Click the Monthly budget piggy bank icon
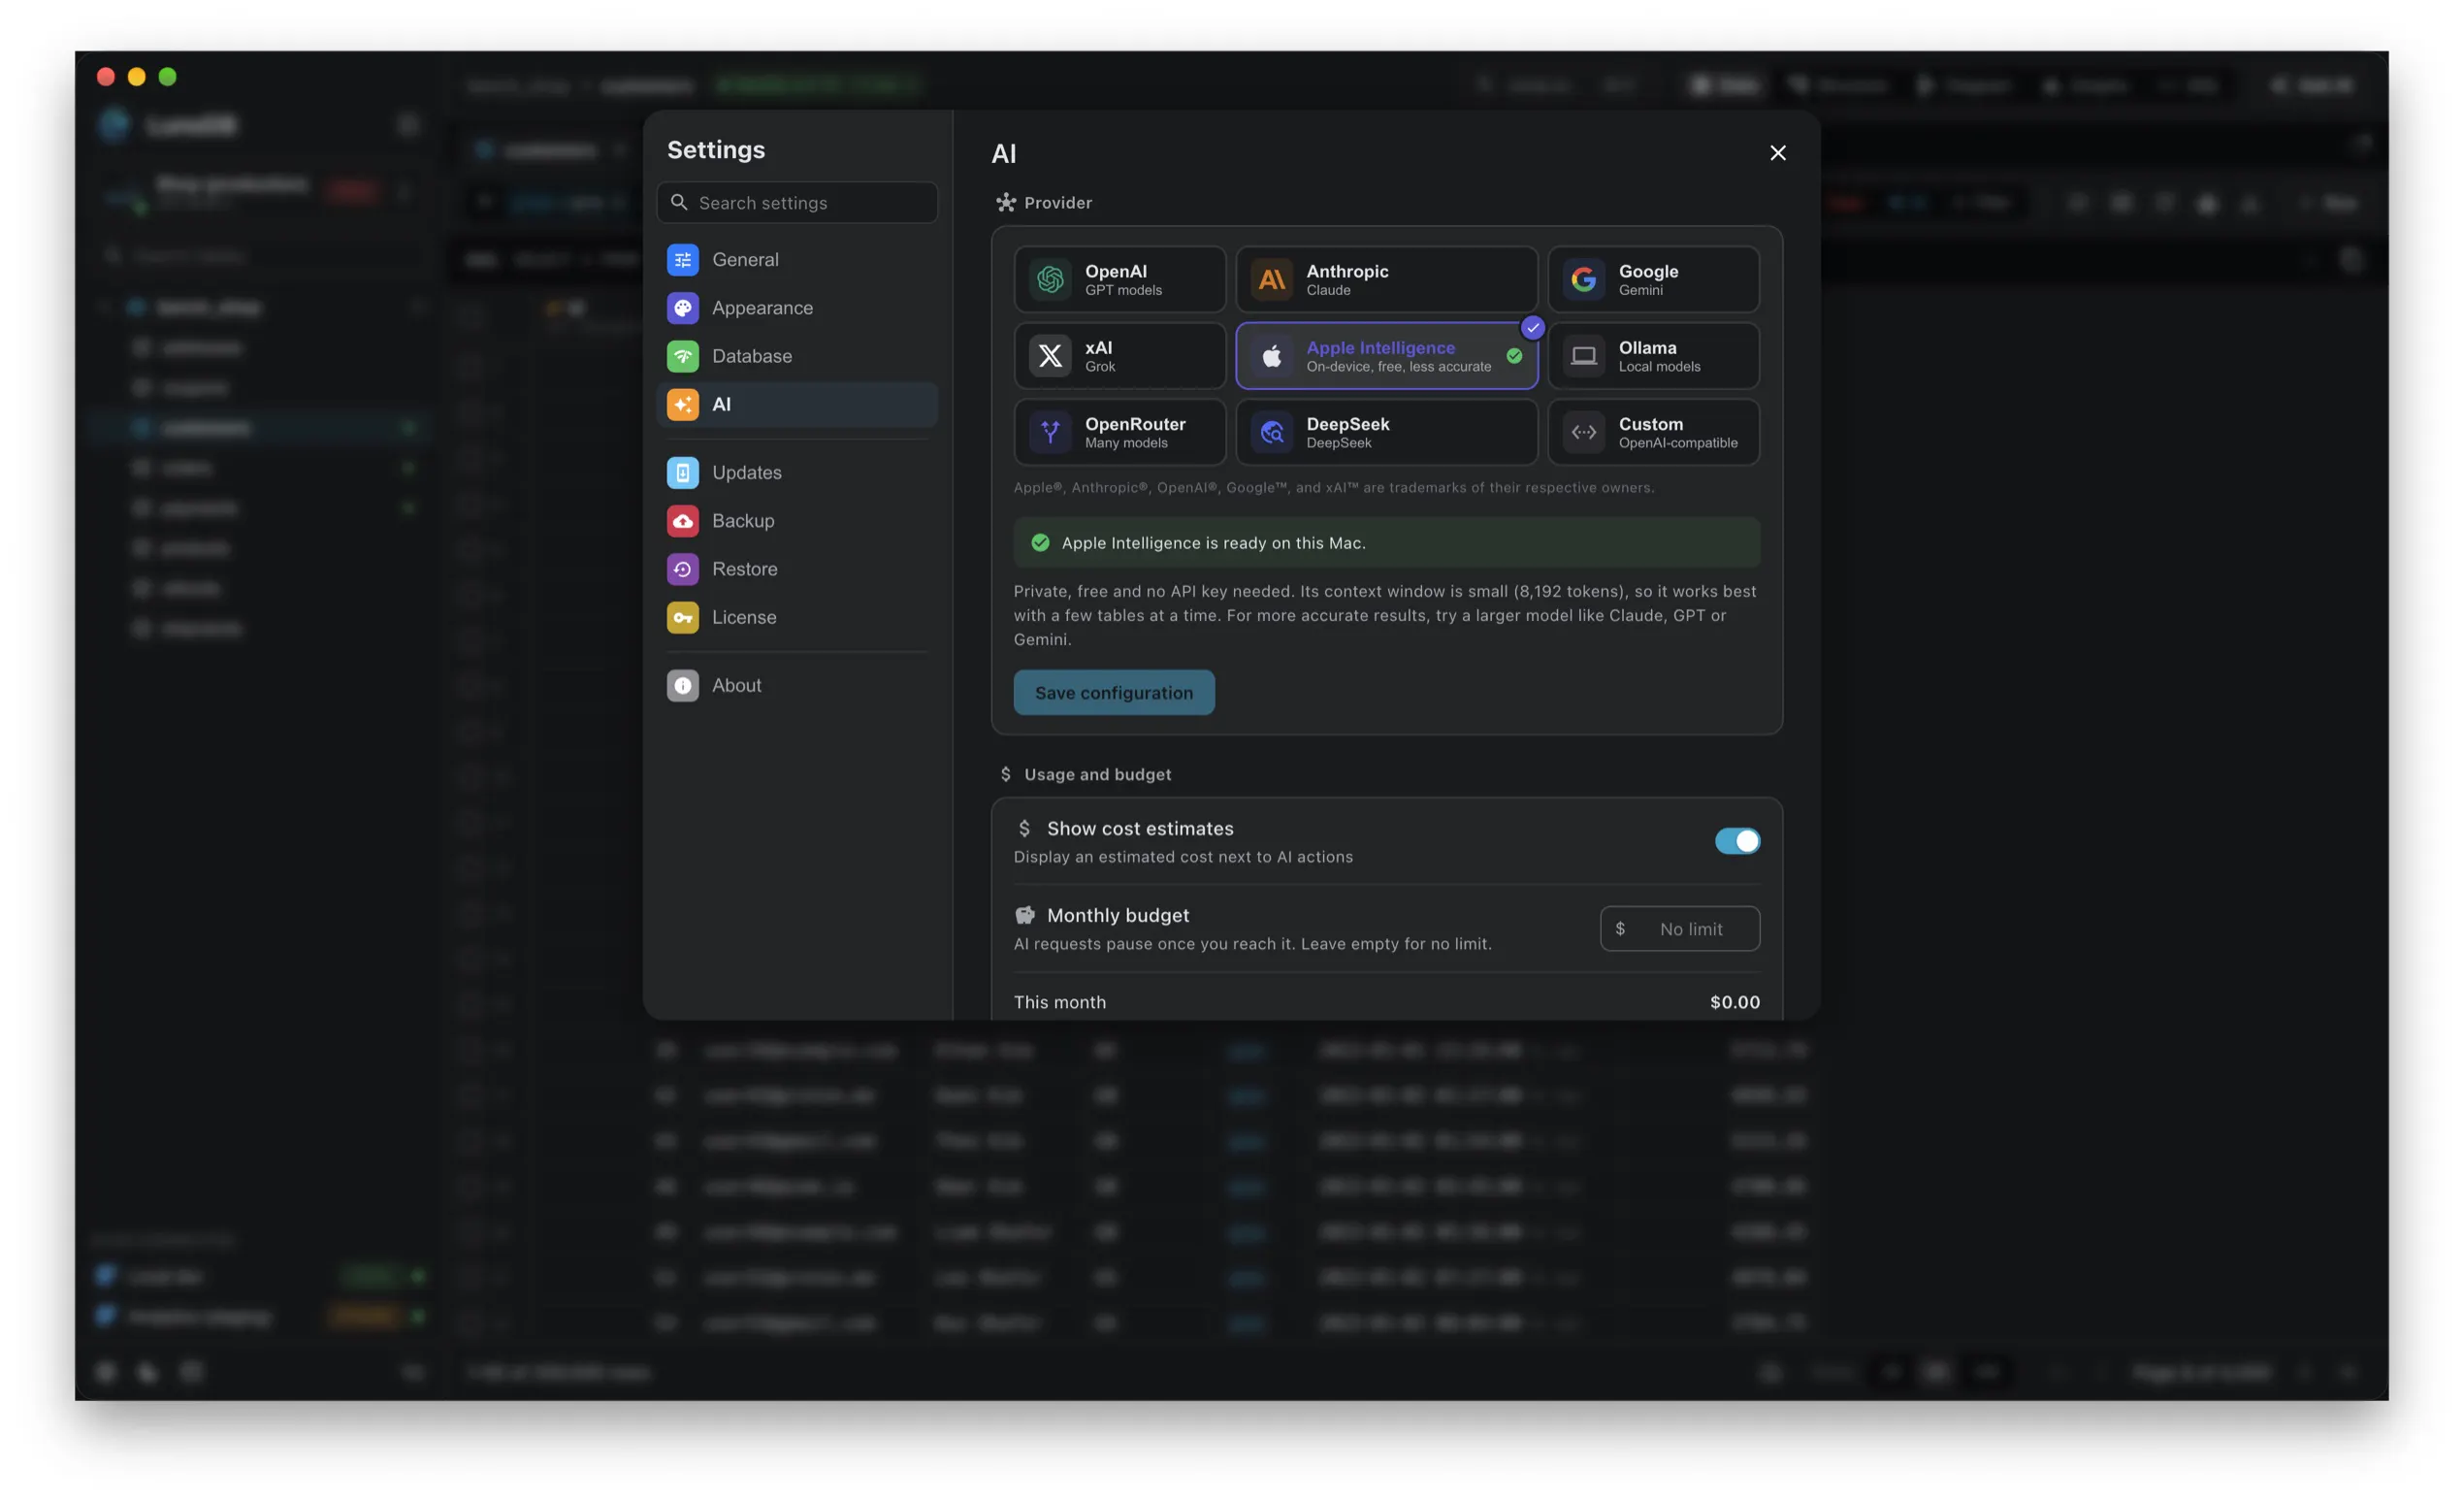Viewport: 2464px width, 1500px height. click(1024, 915)
